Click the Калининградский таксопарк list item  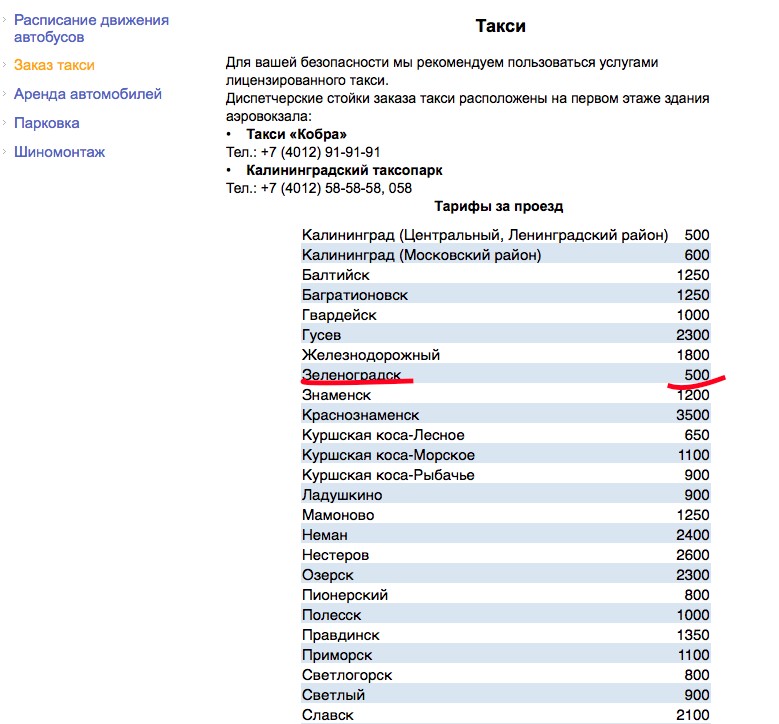coord(344,170)
